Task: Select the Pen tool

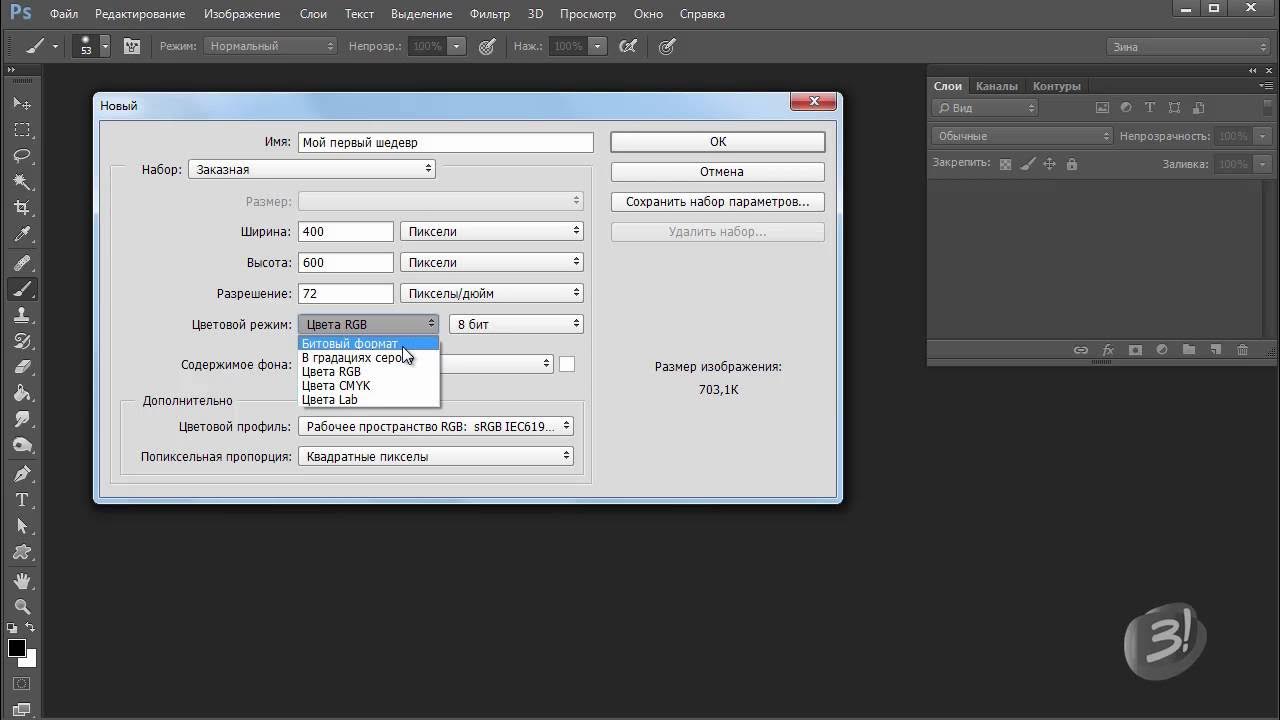Action: pos(22,473)
